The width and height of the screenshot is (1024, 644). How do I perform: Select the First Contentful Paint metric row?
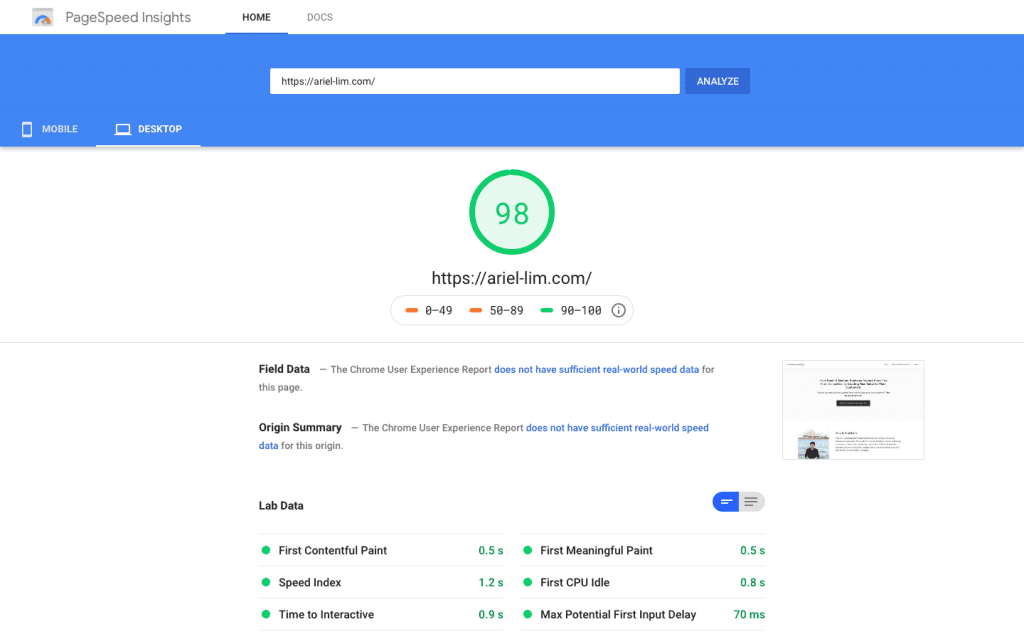tap(381, 551)
